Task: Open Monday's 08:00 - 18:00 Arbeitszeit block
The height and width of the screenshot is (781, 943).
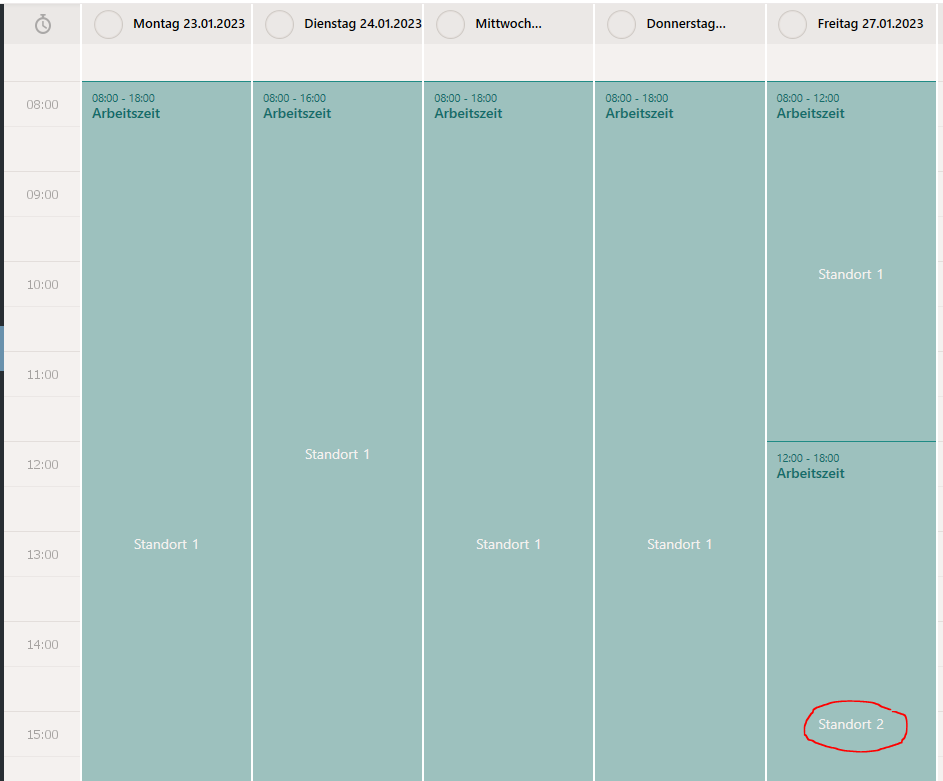Action: 167,431
